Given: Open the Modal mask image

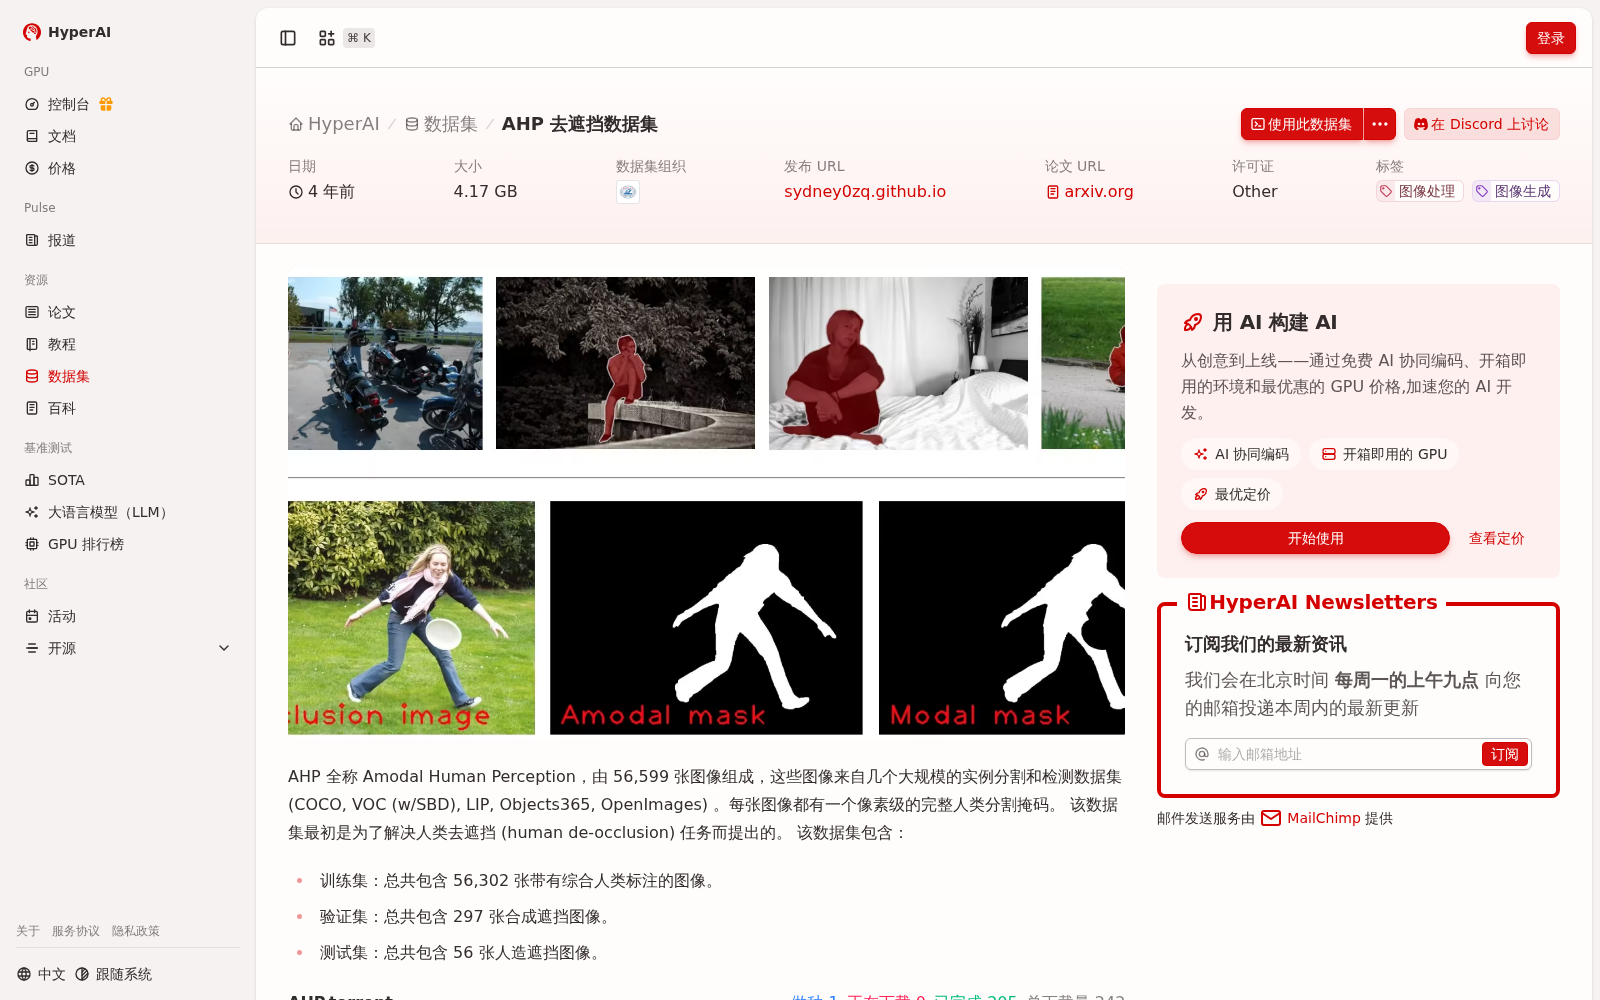Looking at the screenshot, I should pos(1002,618).
